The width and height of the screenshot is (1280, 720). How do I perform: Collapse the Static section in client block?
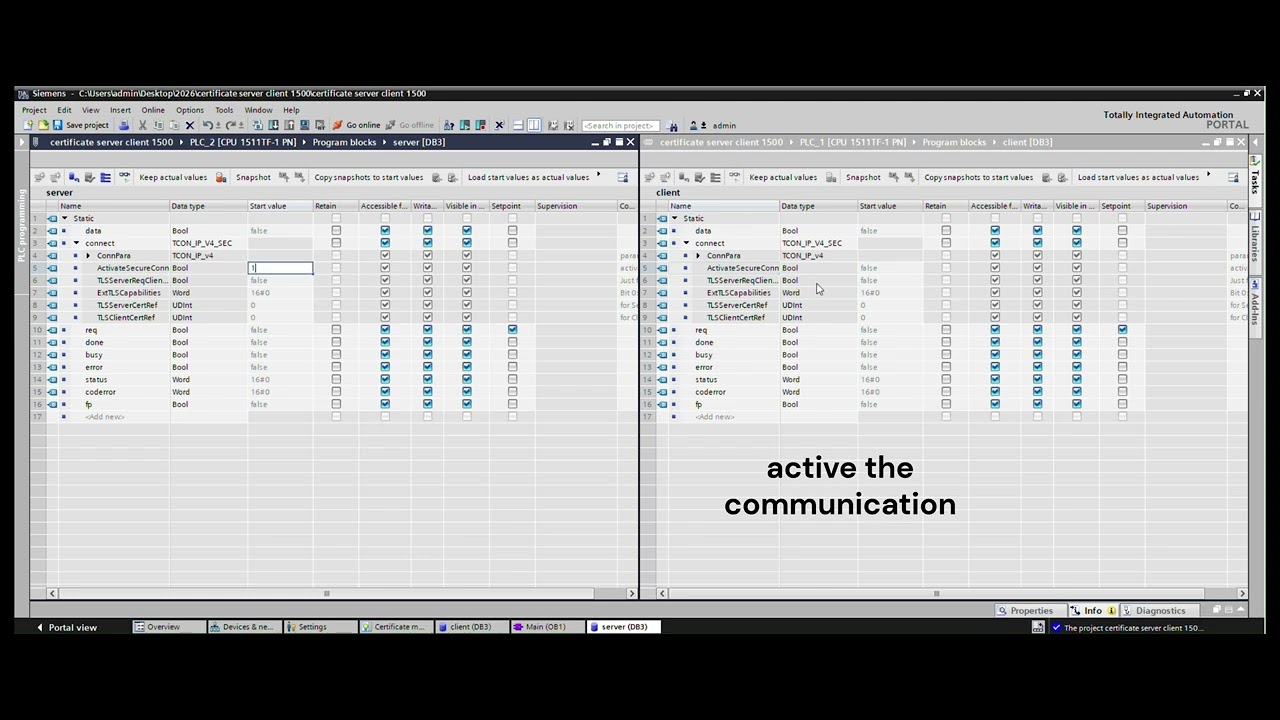(x=674, y=218)
